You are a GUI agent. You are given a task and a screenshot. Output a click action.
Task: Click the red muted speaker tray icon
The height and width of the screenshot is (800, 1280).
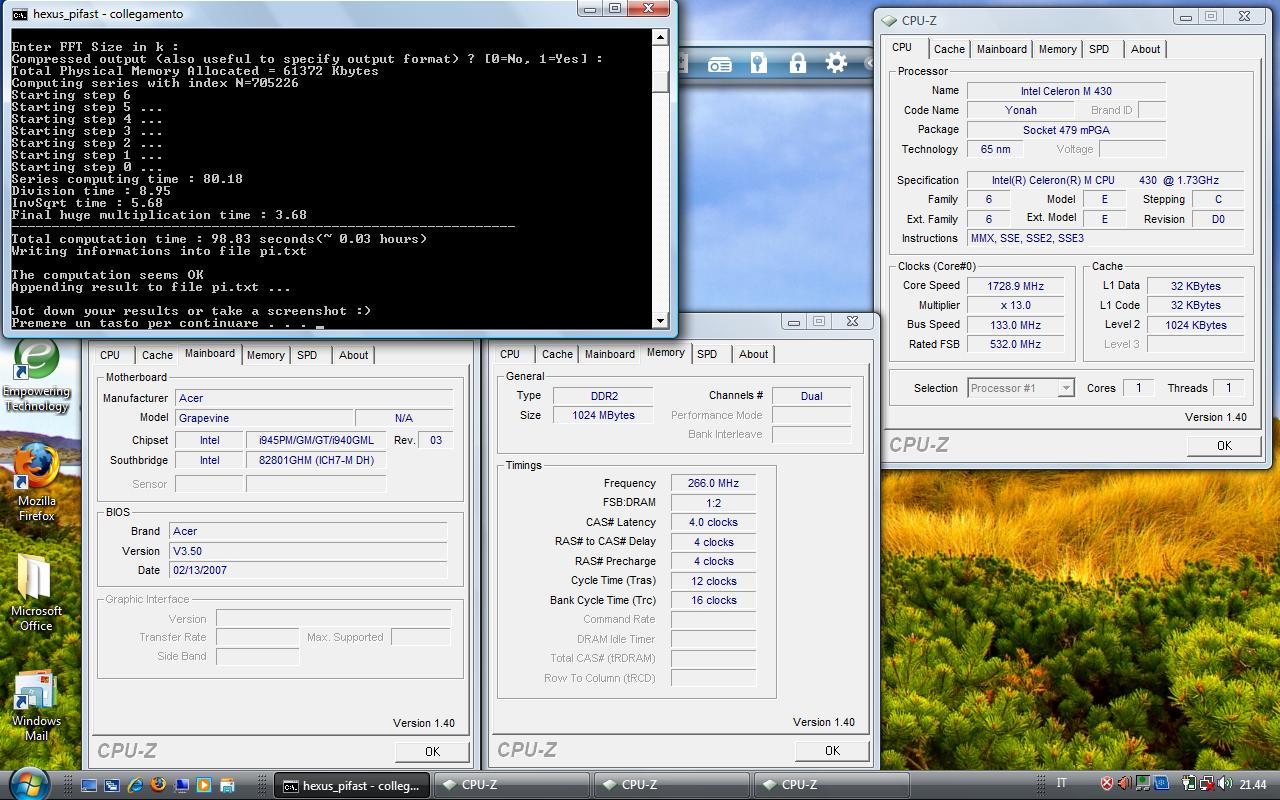[1124, 784]
